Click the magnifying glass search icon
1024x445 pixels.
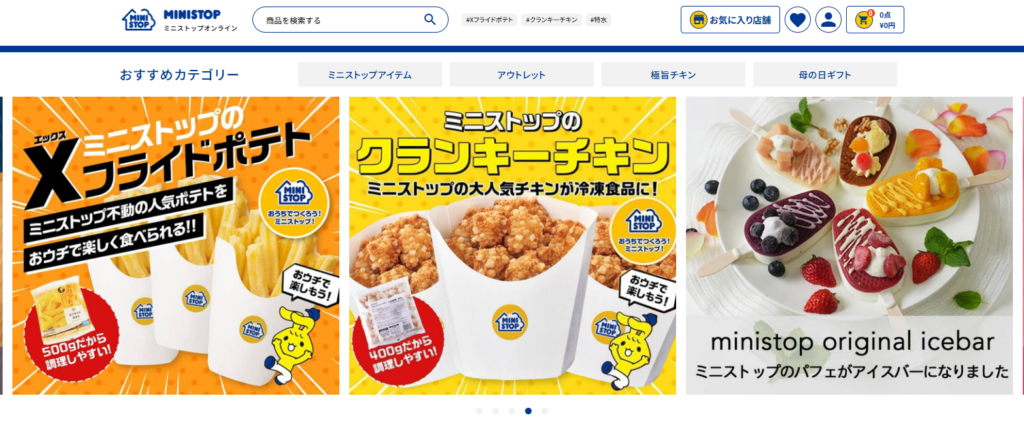point(430,20)
